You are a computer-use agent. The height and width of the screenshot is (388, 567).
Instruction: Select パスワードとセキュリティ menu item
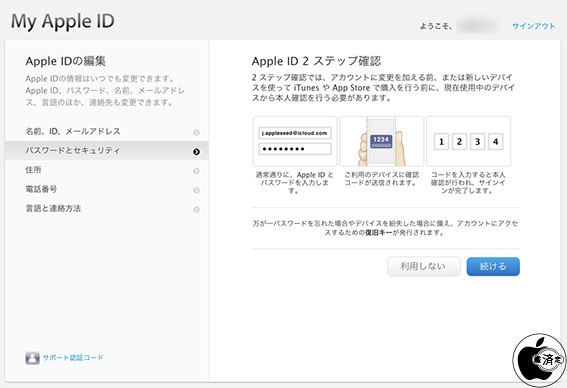click(x=107, y=151)
